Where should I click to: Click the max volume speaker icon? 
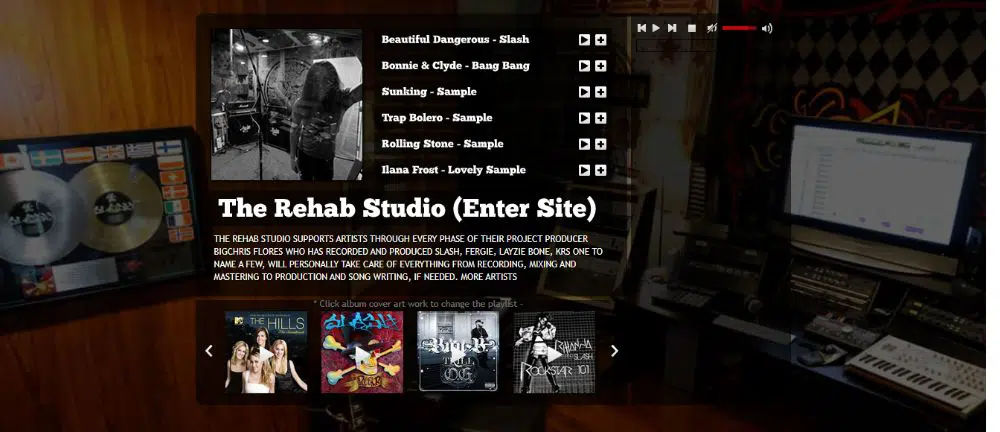[x=767, y=28]
